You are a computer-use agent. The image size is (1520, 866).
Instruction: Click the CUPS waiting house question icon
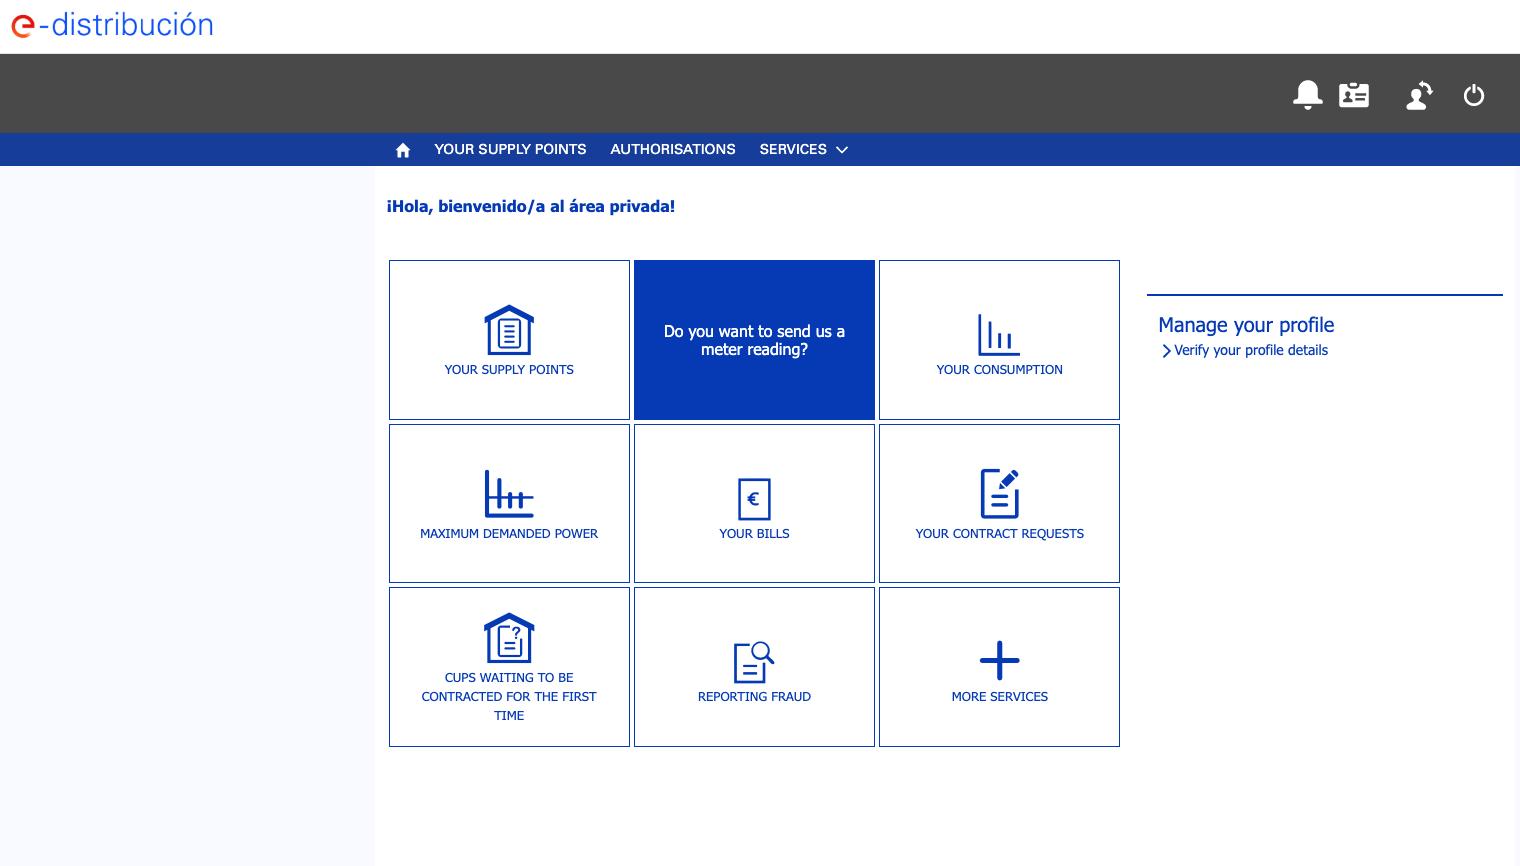pyautogui.click(x=509, y=638)
